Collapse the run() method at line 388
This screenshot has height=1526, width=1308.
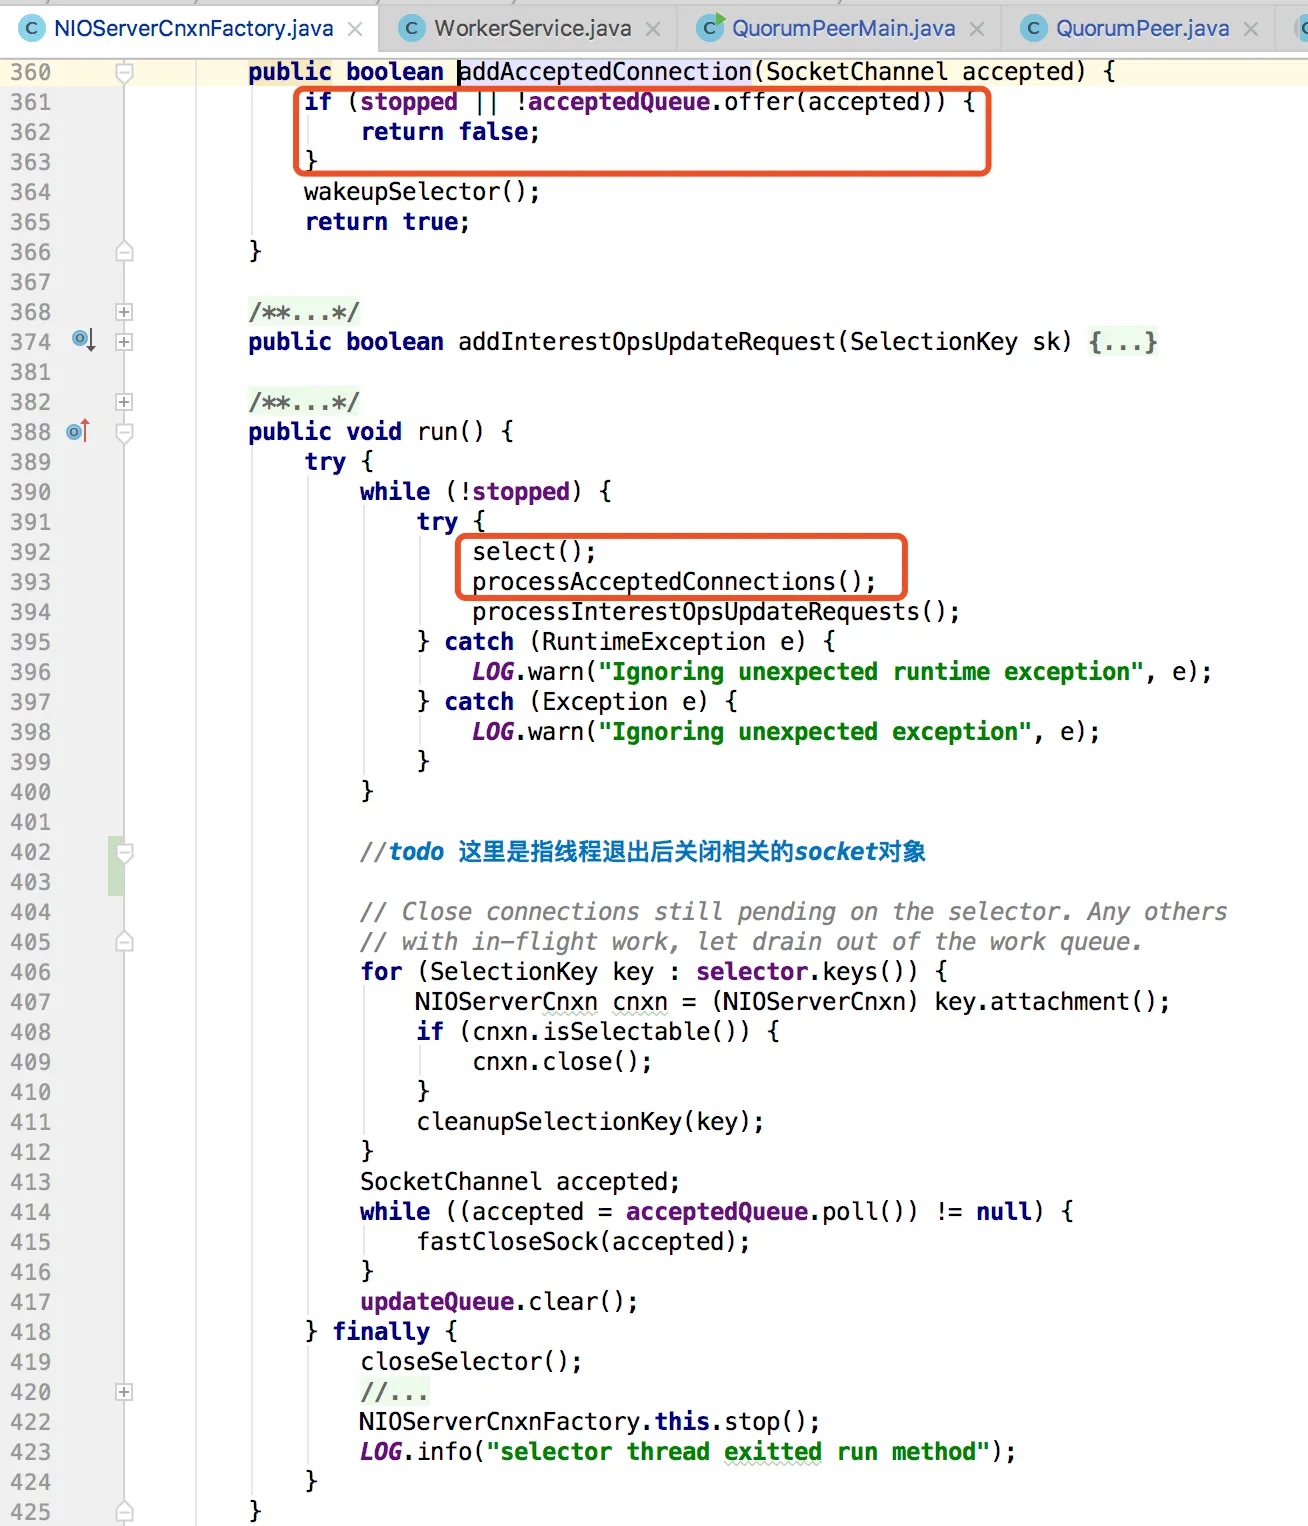tap(124, 432)
